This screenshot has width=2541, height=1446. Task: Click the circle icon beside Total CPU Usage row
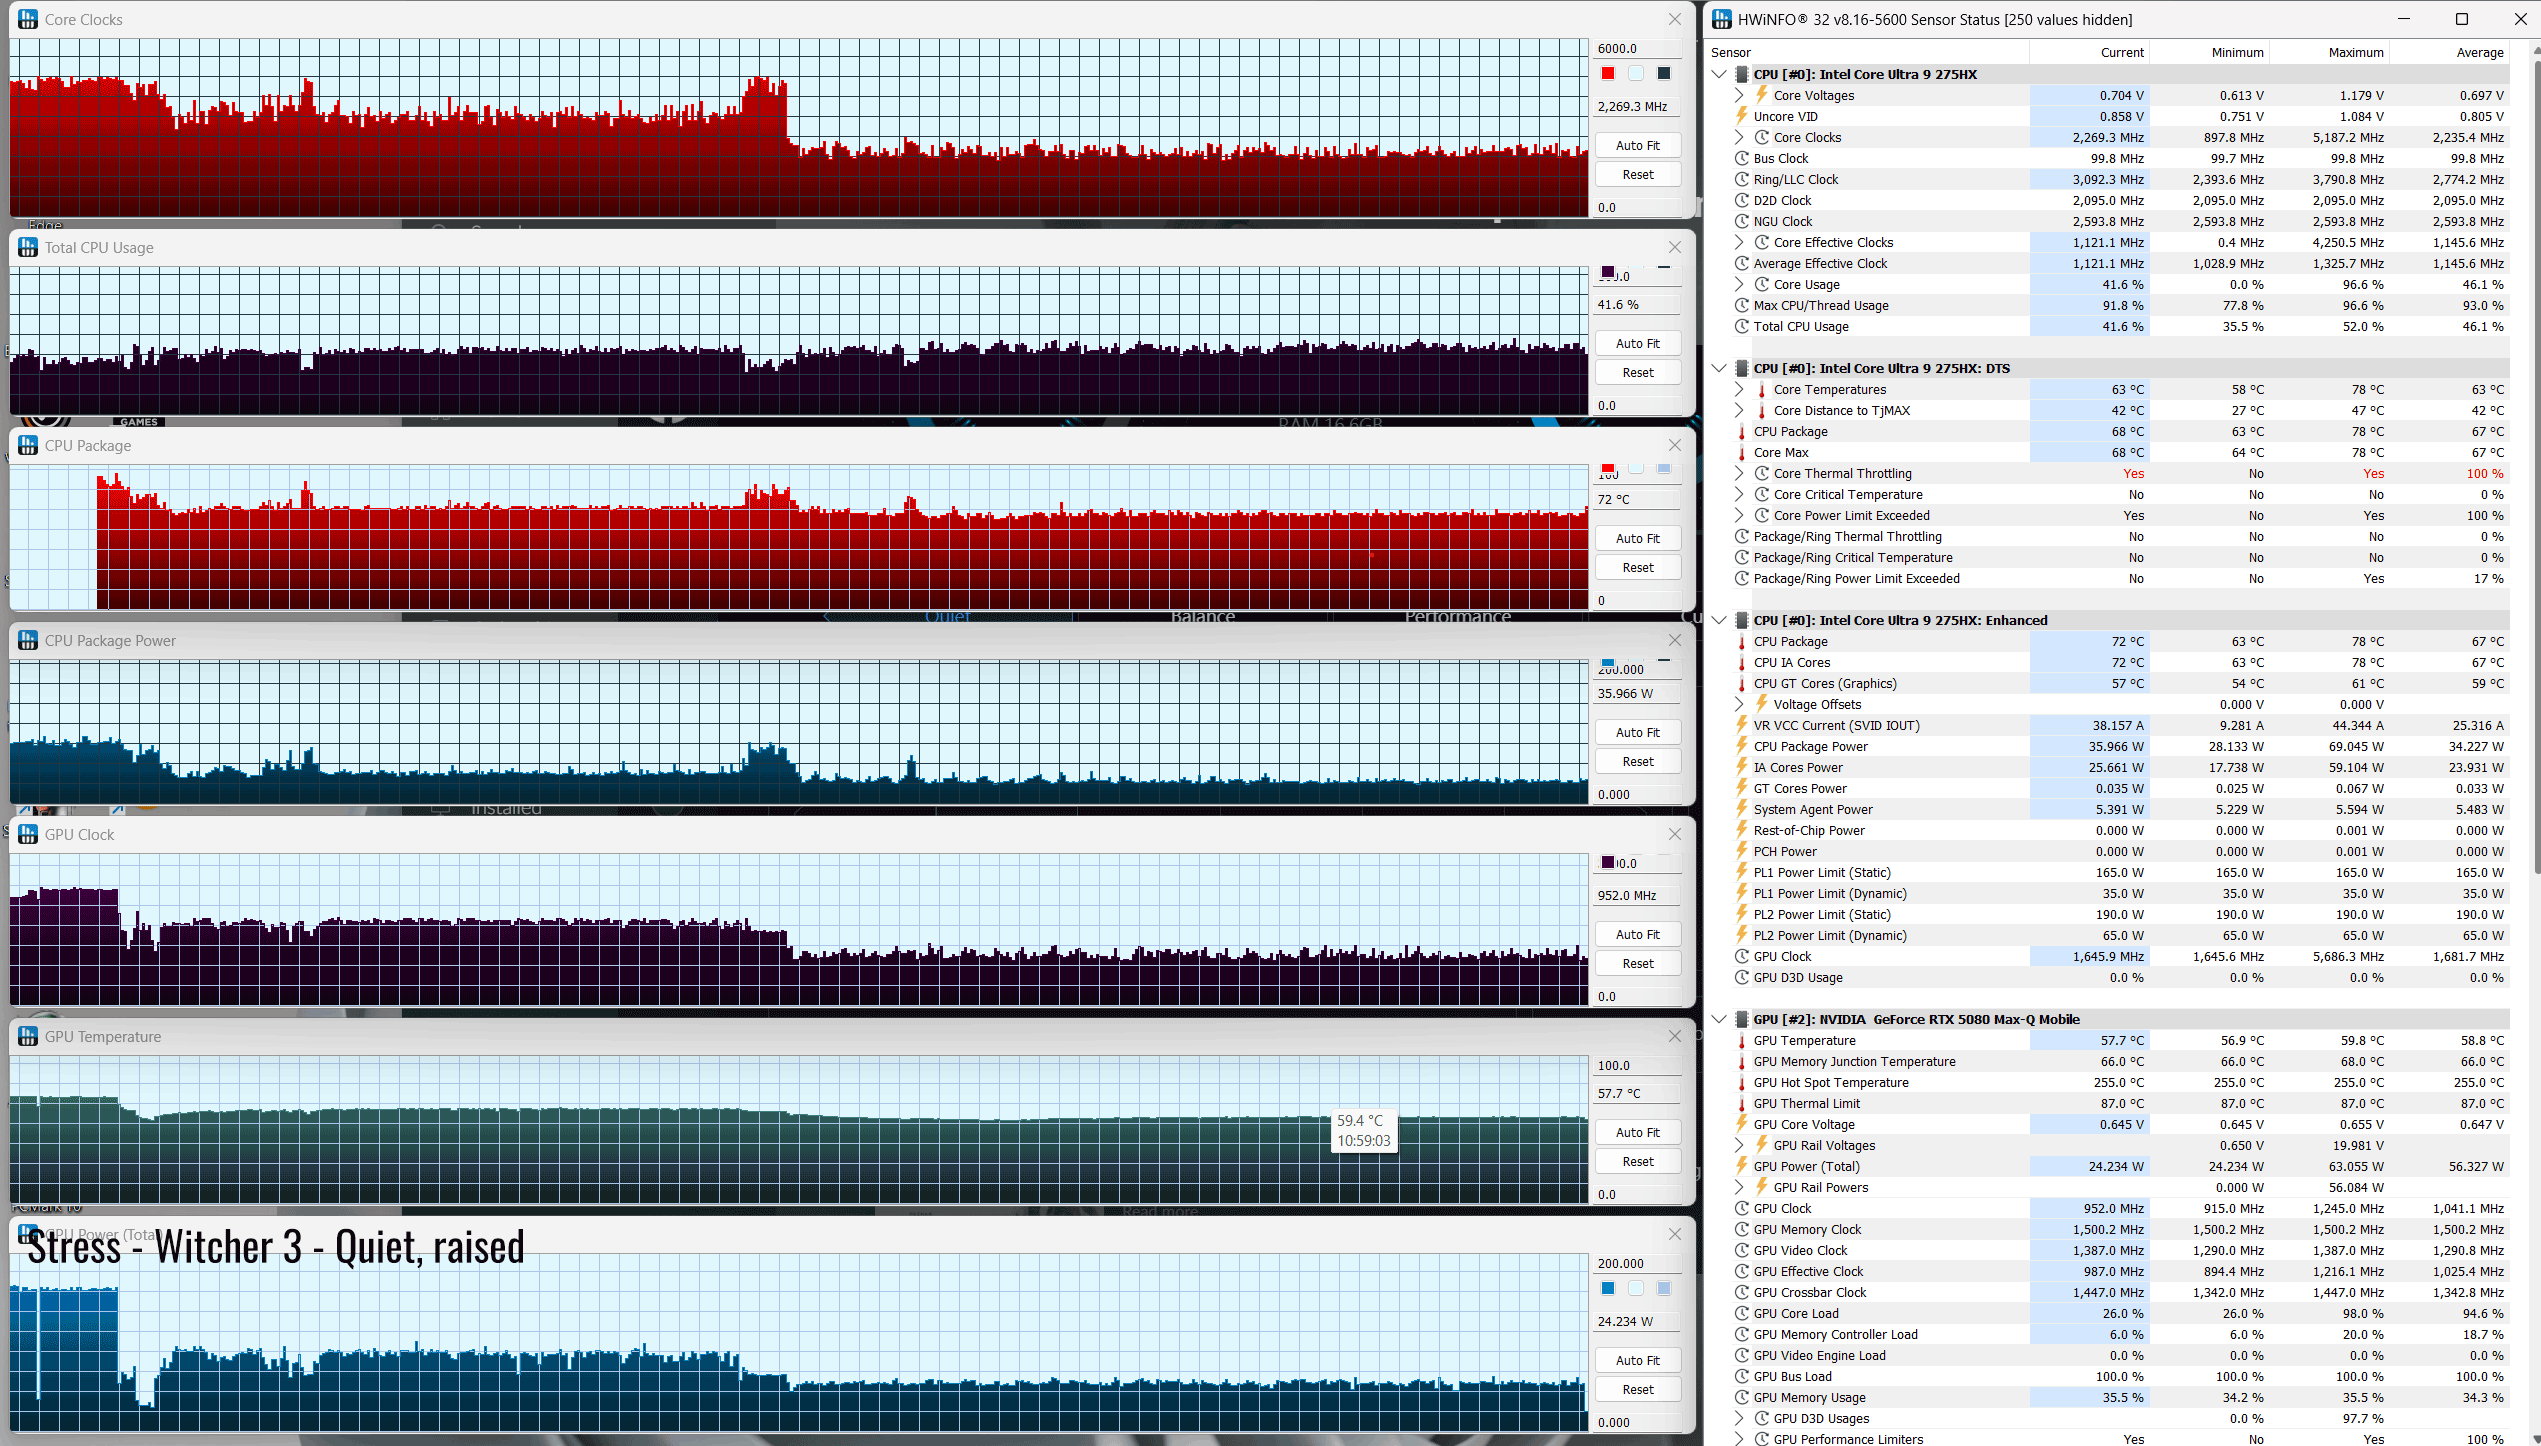[x=1741, y=326]
